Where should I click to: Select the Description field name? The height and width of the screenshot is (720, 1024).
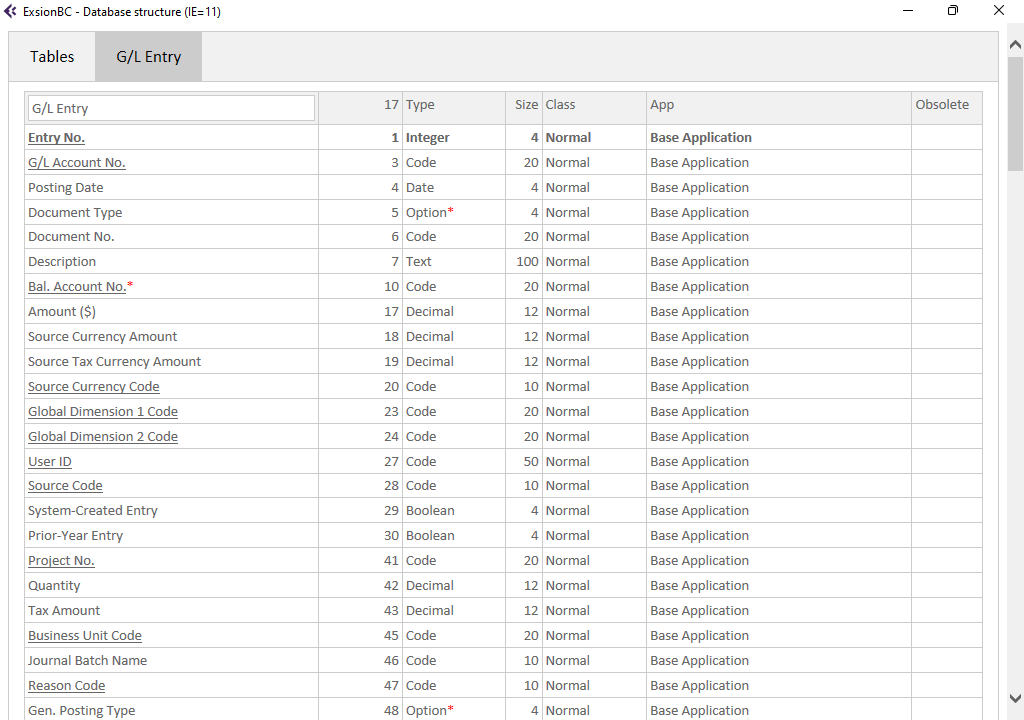point(62,261)
